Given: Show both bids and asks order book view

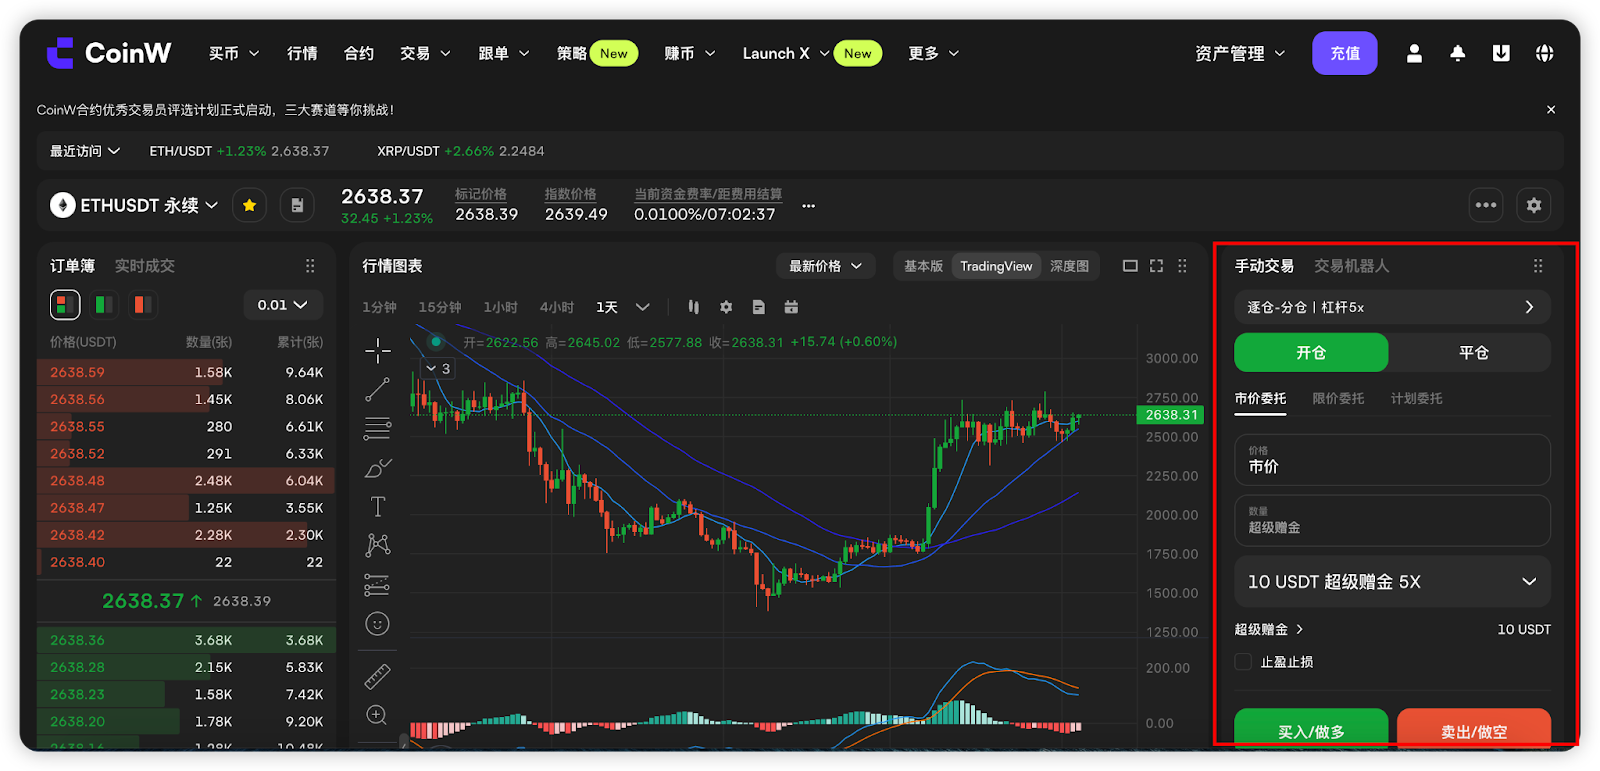Looking at the screenshot, I should 65,304.
